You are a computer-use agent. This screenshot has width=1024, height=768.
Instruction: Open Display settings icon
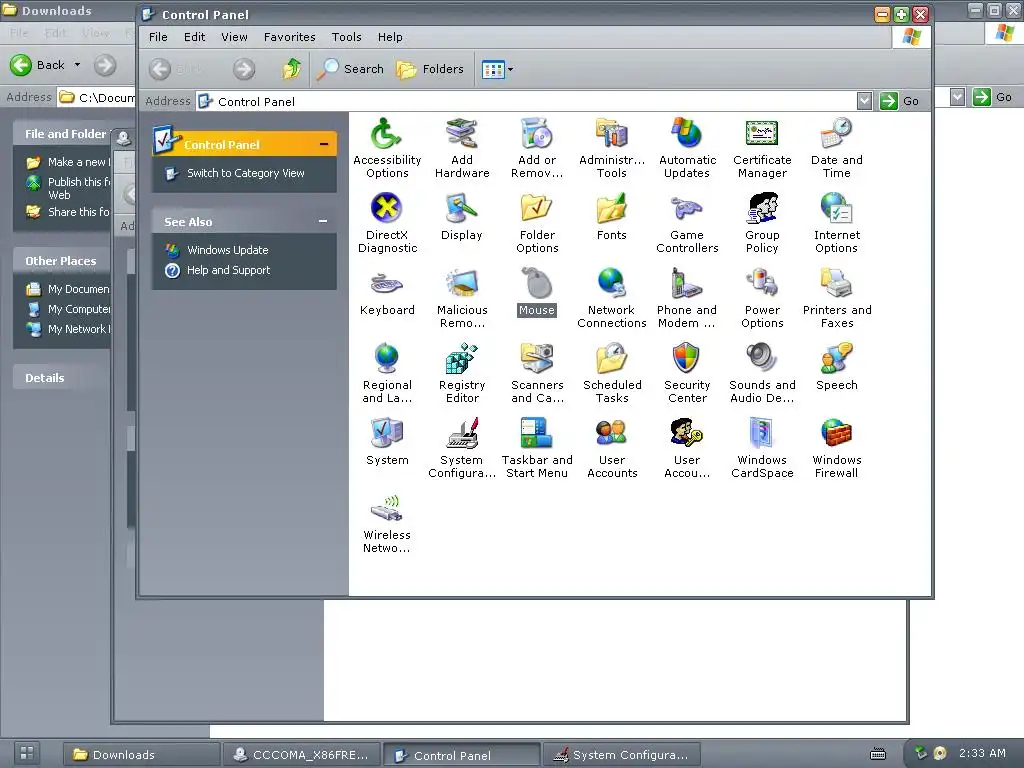tap(462, 216)
